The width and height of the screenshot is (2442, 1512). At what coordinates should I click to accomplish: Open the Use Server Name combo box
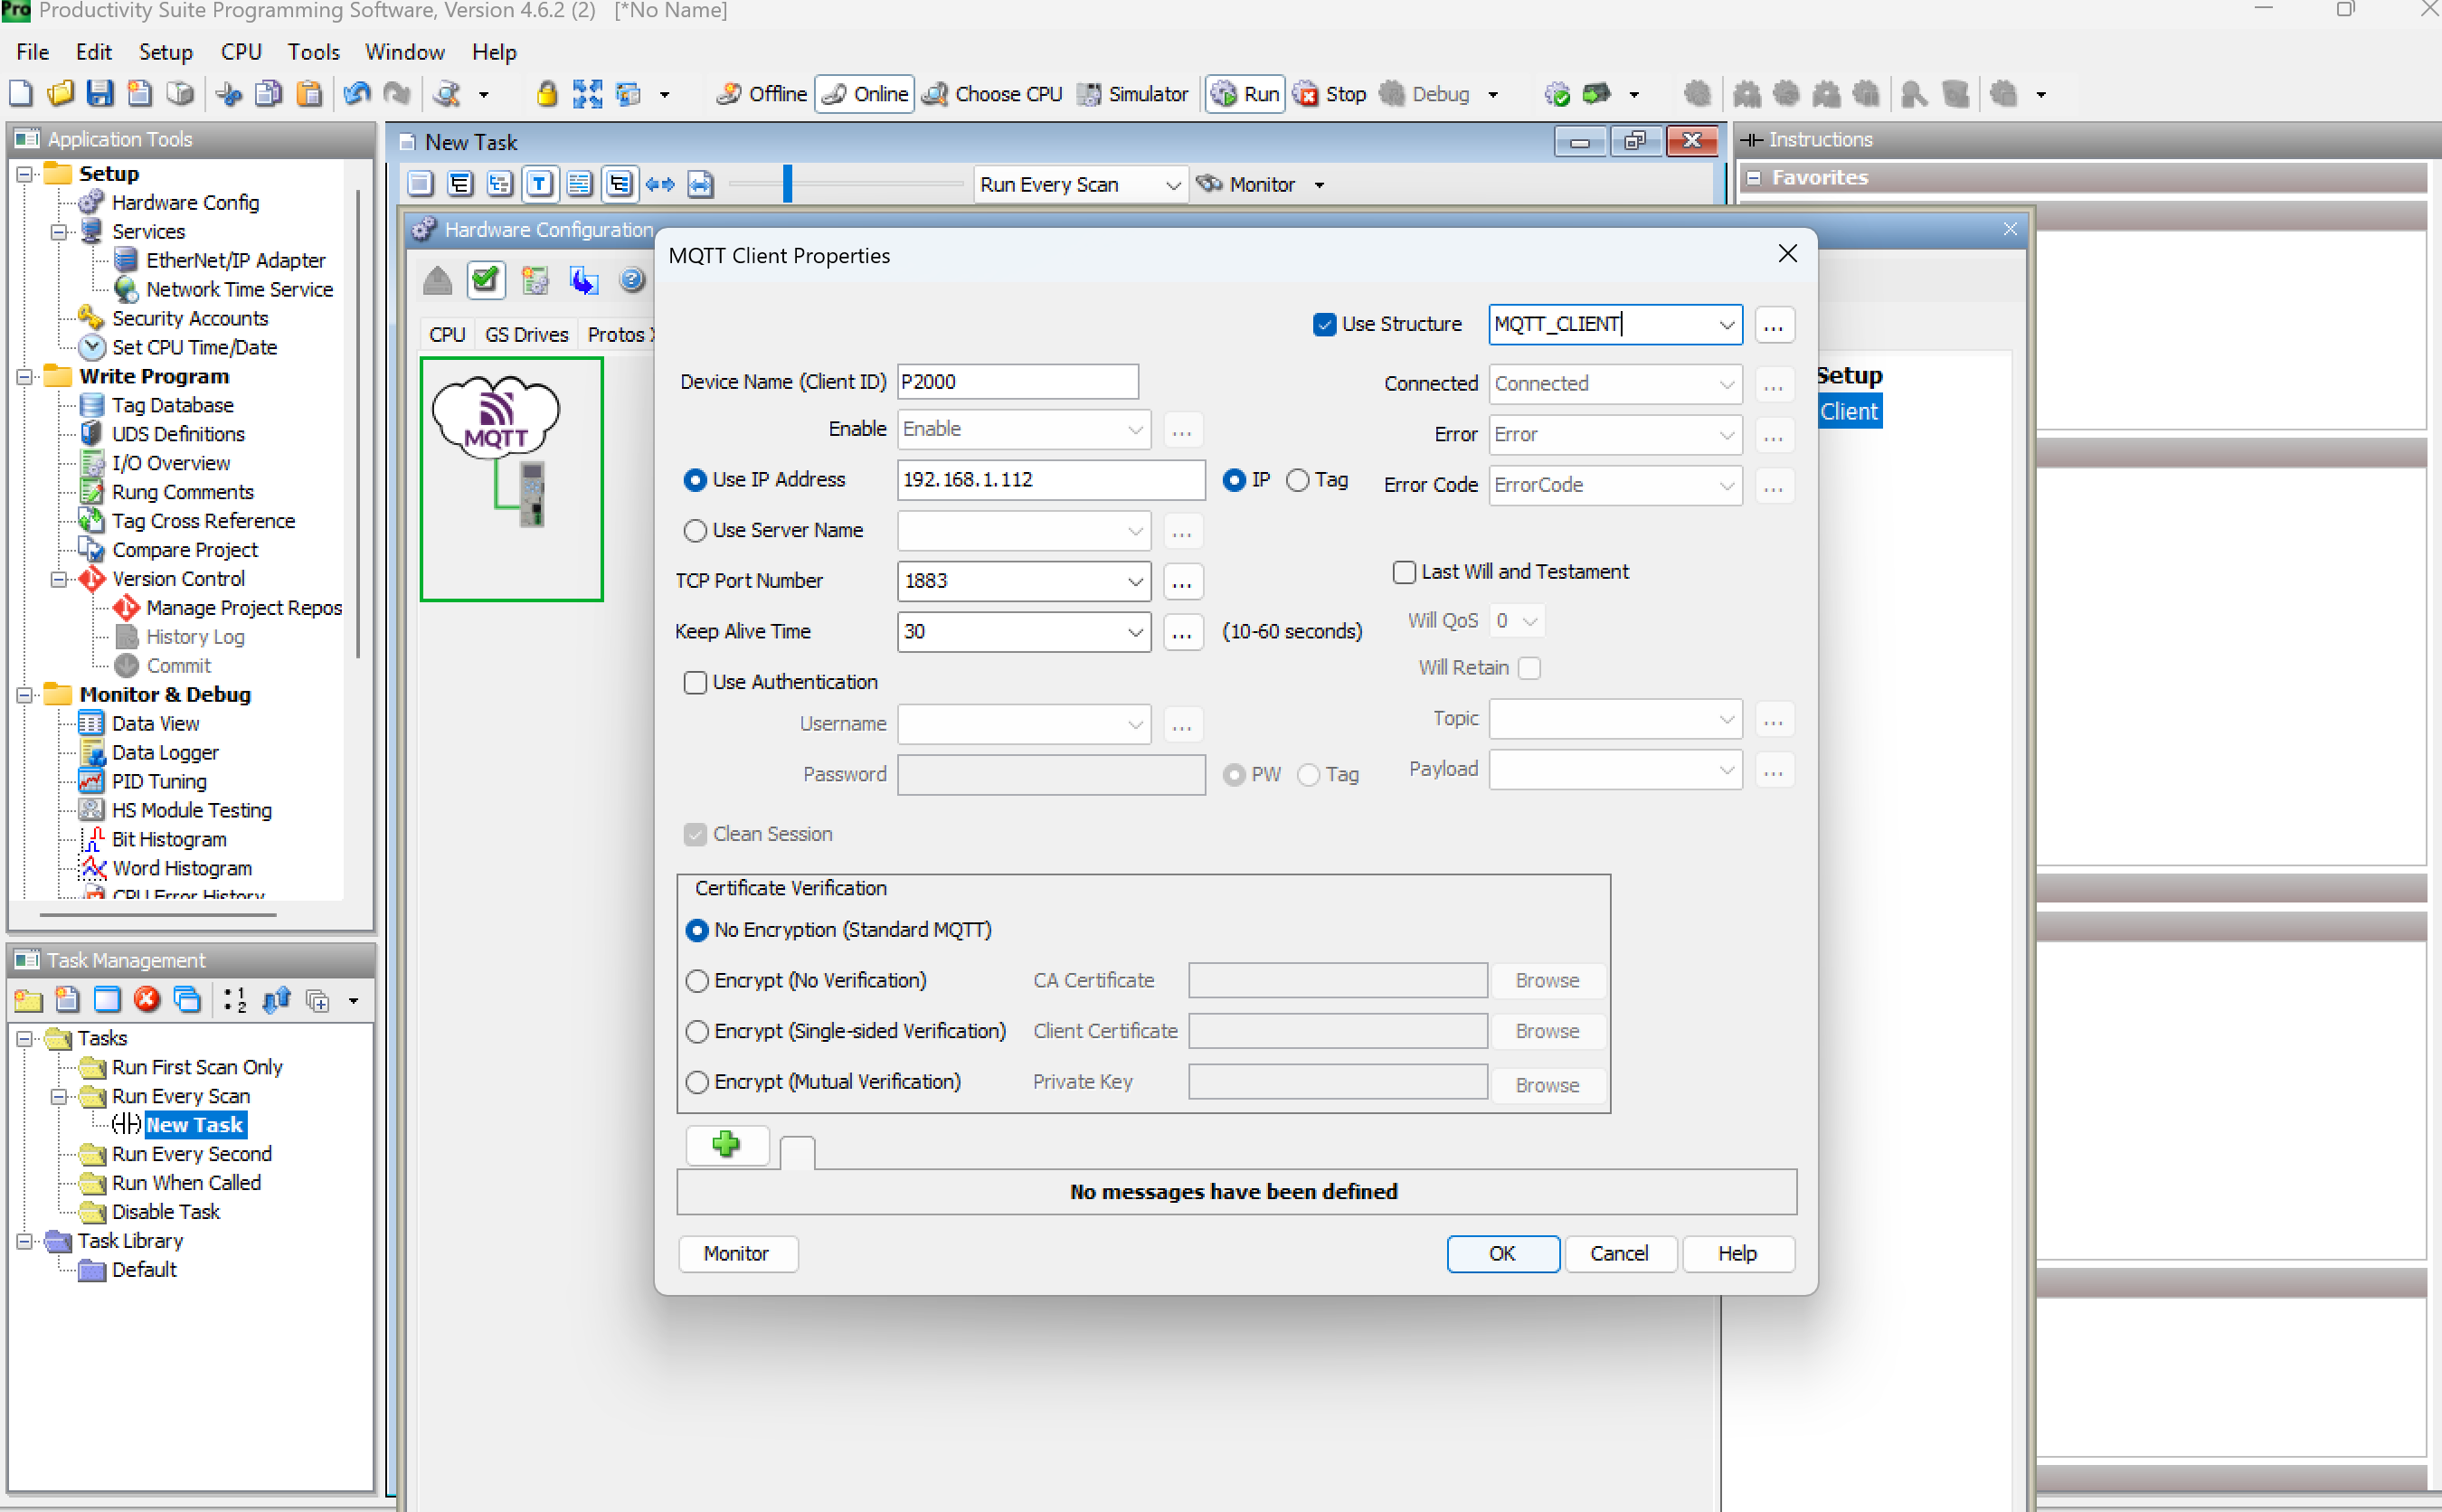(1024, 530)
